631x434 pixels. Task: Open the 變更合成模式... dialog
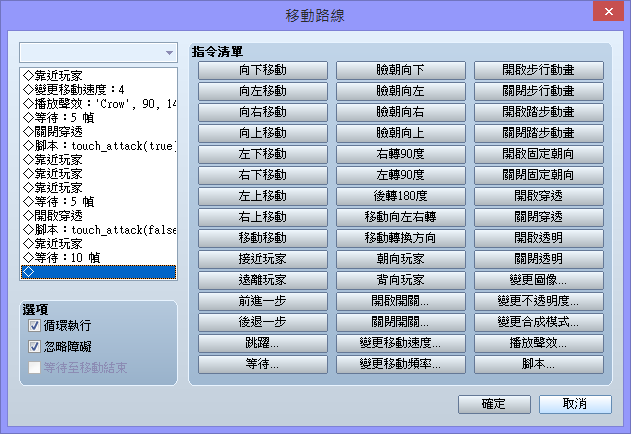(538, 322)
